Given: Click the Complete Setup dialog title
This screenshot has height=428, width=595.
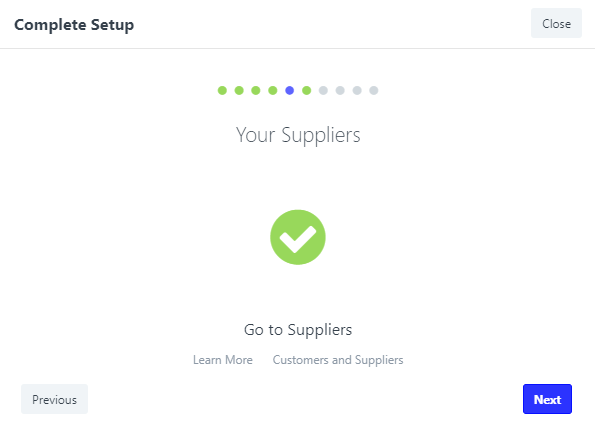Looking at the screenshot, I should point(74,25).
